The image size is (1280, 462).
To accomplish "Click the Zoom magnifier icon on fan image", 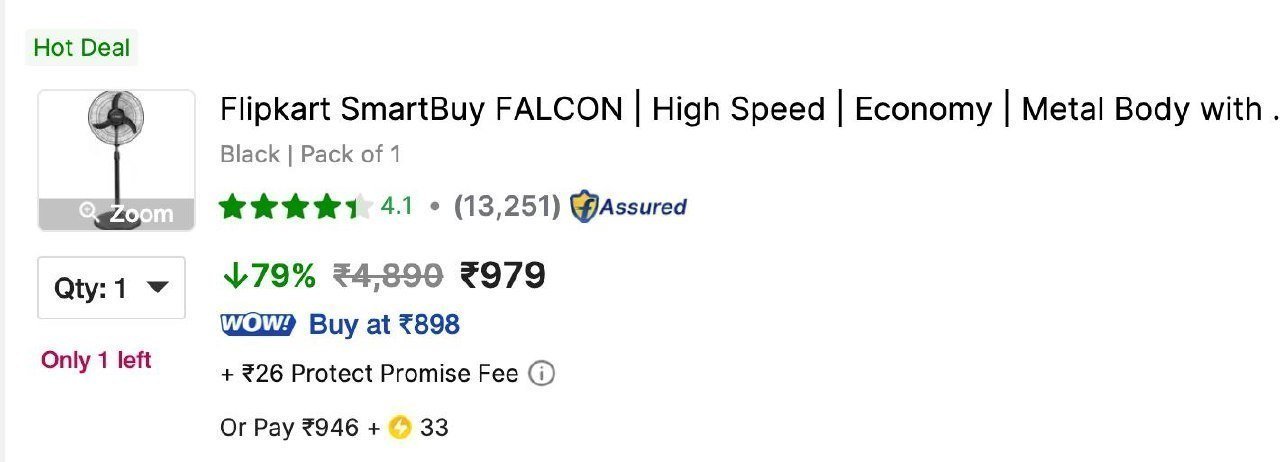I will (x=91, y=213).
